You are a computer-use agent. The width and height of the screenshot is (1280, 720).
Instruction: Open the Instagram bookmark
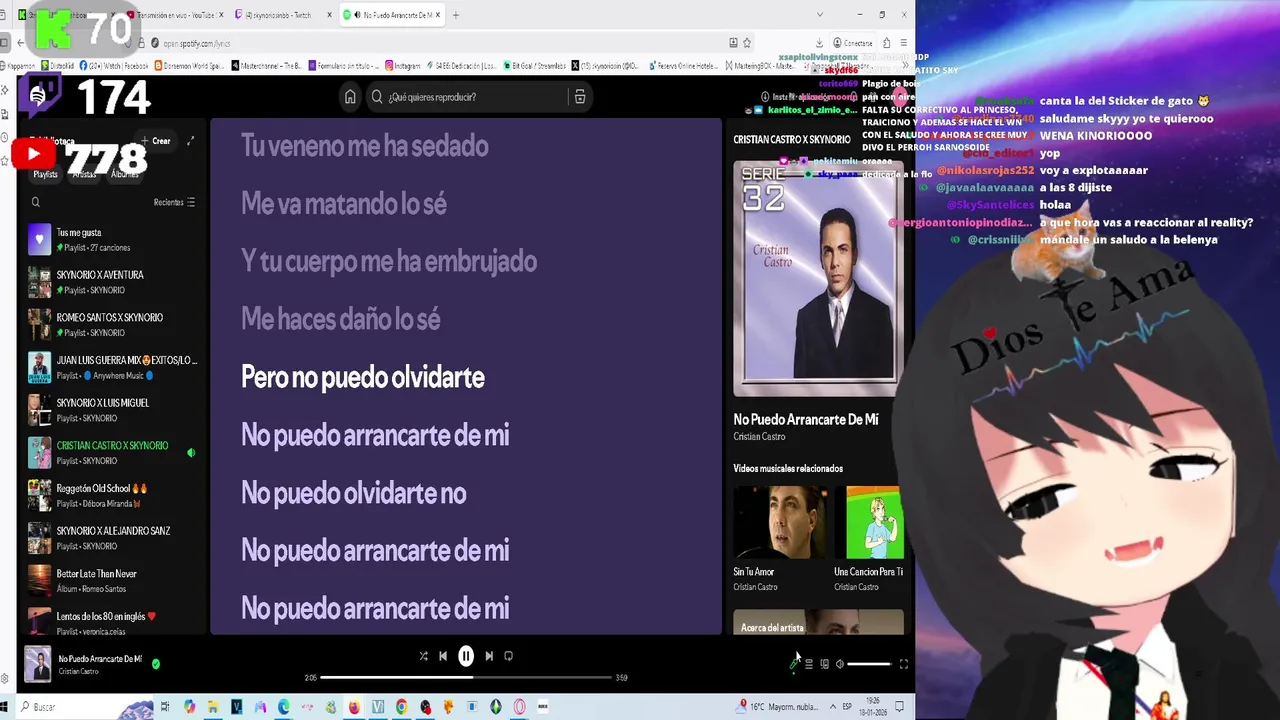click(x=402, y=66)
